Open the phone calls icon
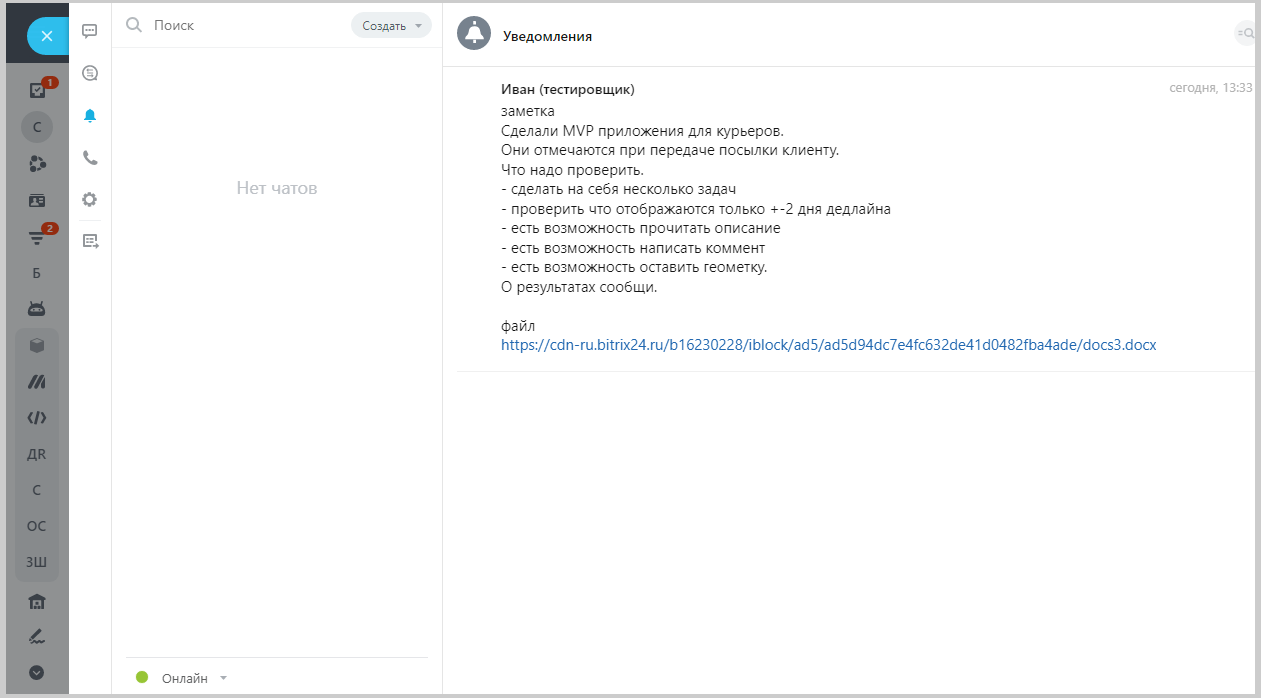This screenshot has height=698, width=1261. tap(90, 158)
